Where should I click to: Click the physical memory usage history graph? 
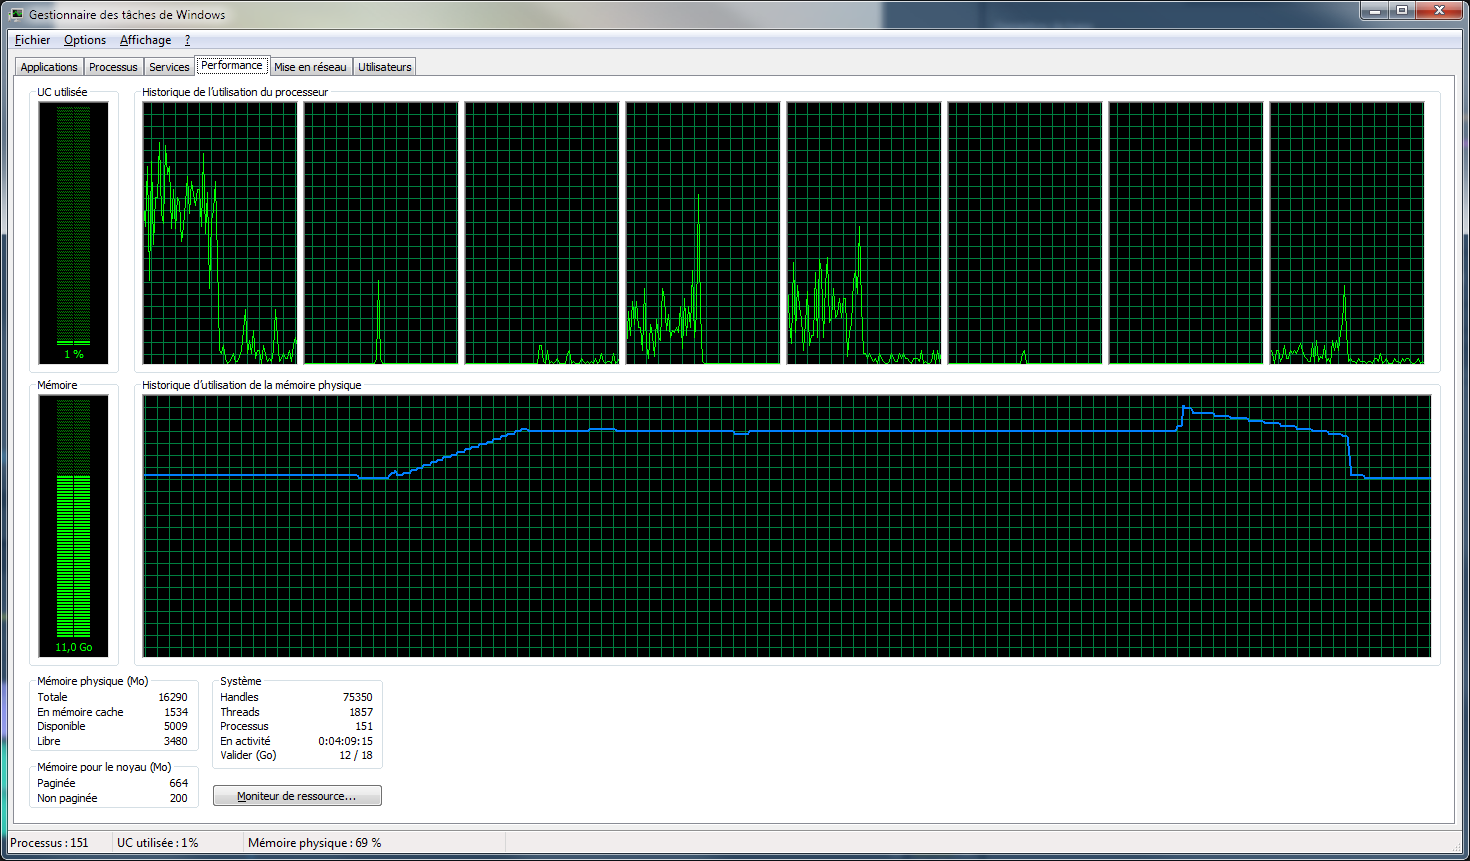click(787, 526)
